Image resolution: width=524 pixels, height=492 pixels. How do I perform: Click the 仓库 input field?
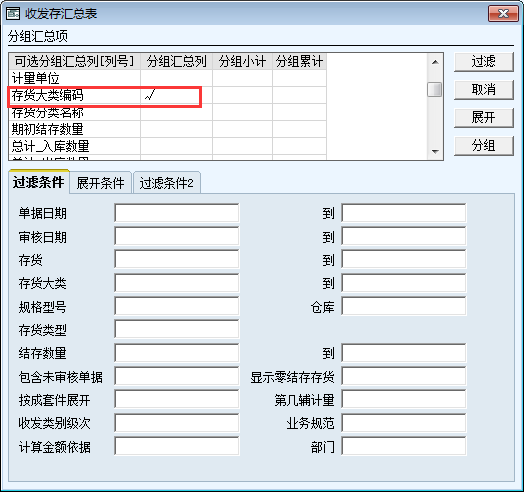pos(404,306)
